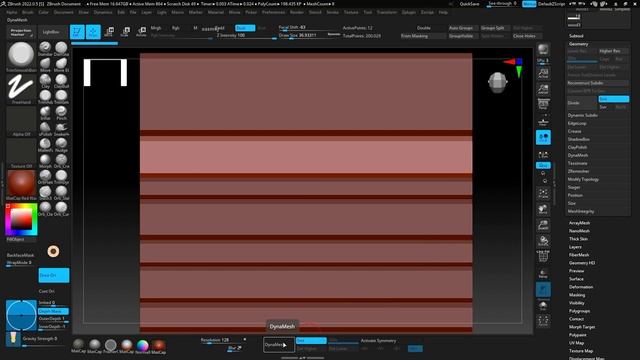This screenshot has width=640, height=360.
Task: Open the Preferences menu
Action: coord(273,12)
